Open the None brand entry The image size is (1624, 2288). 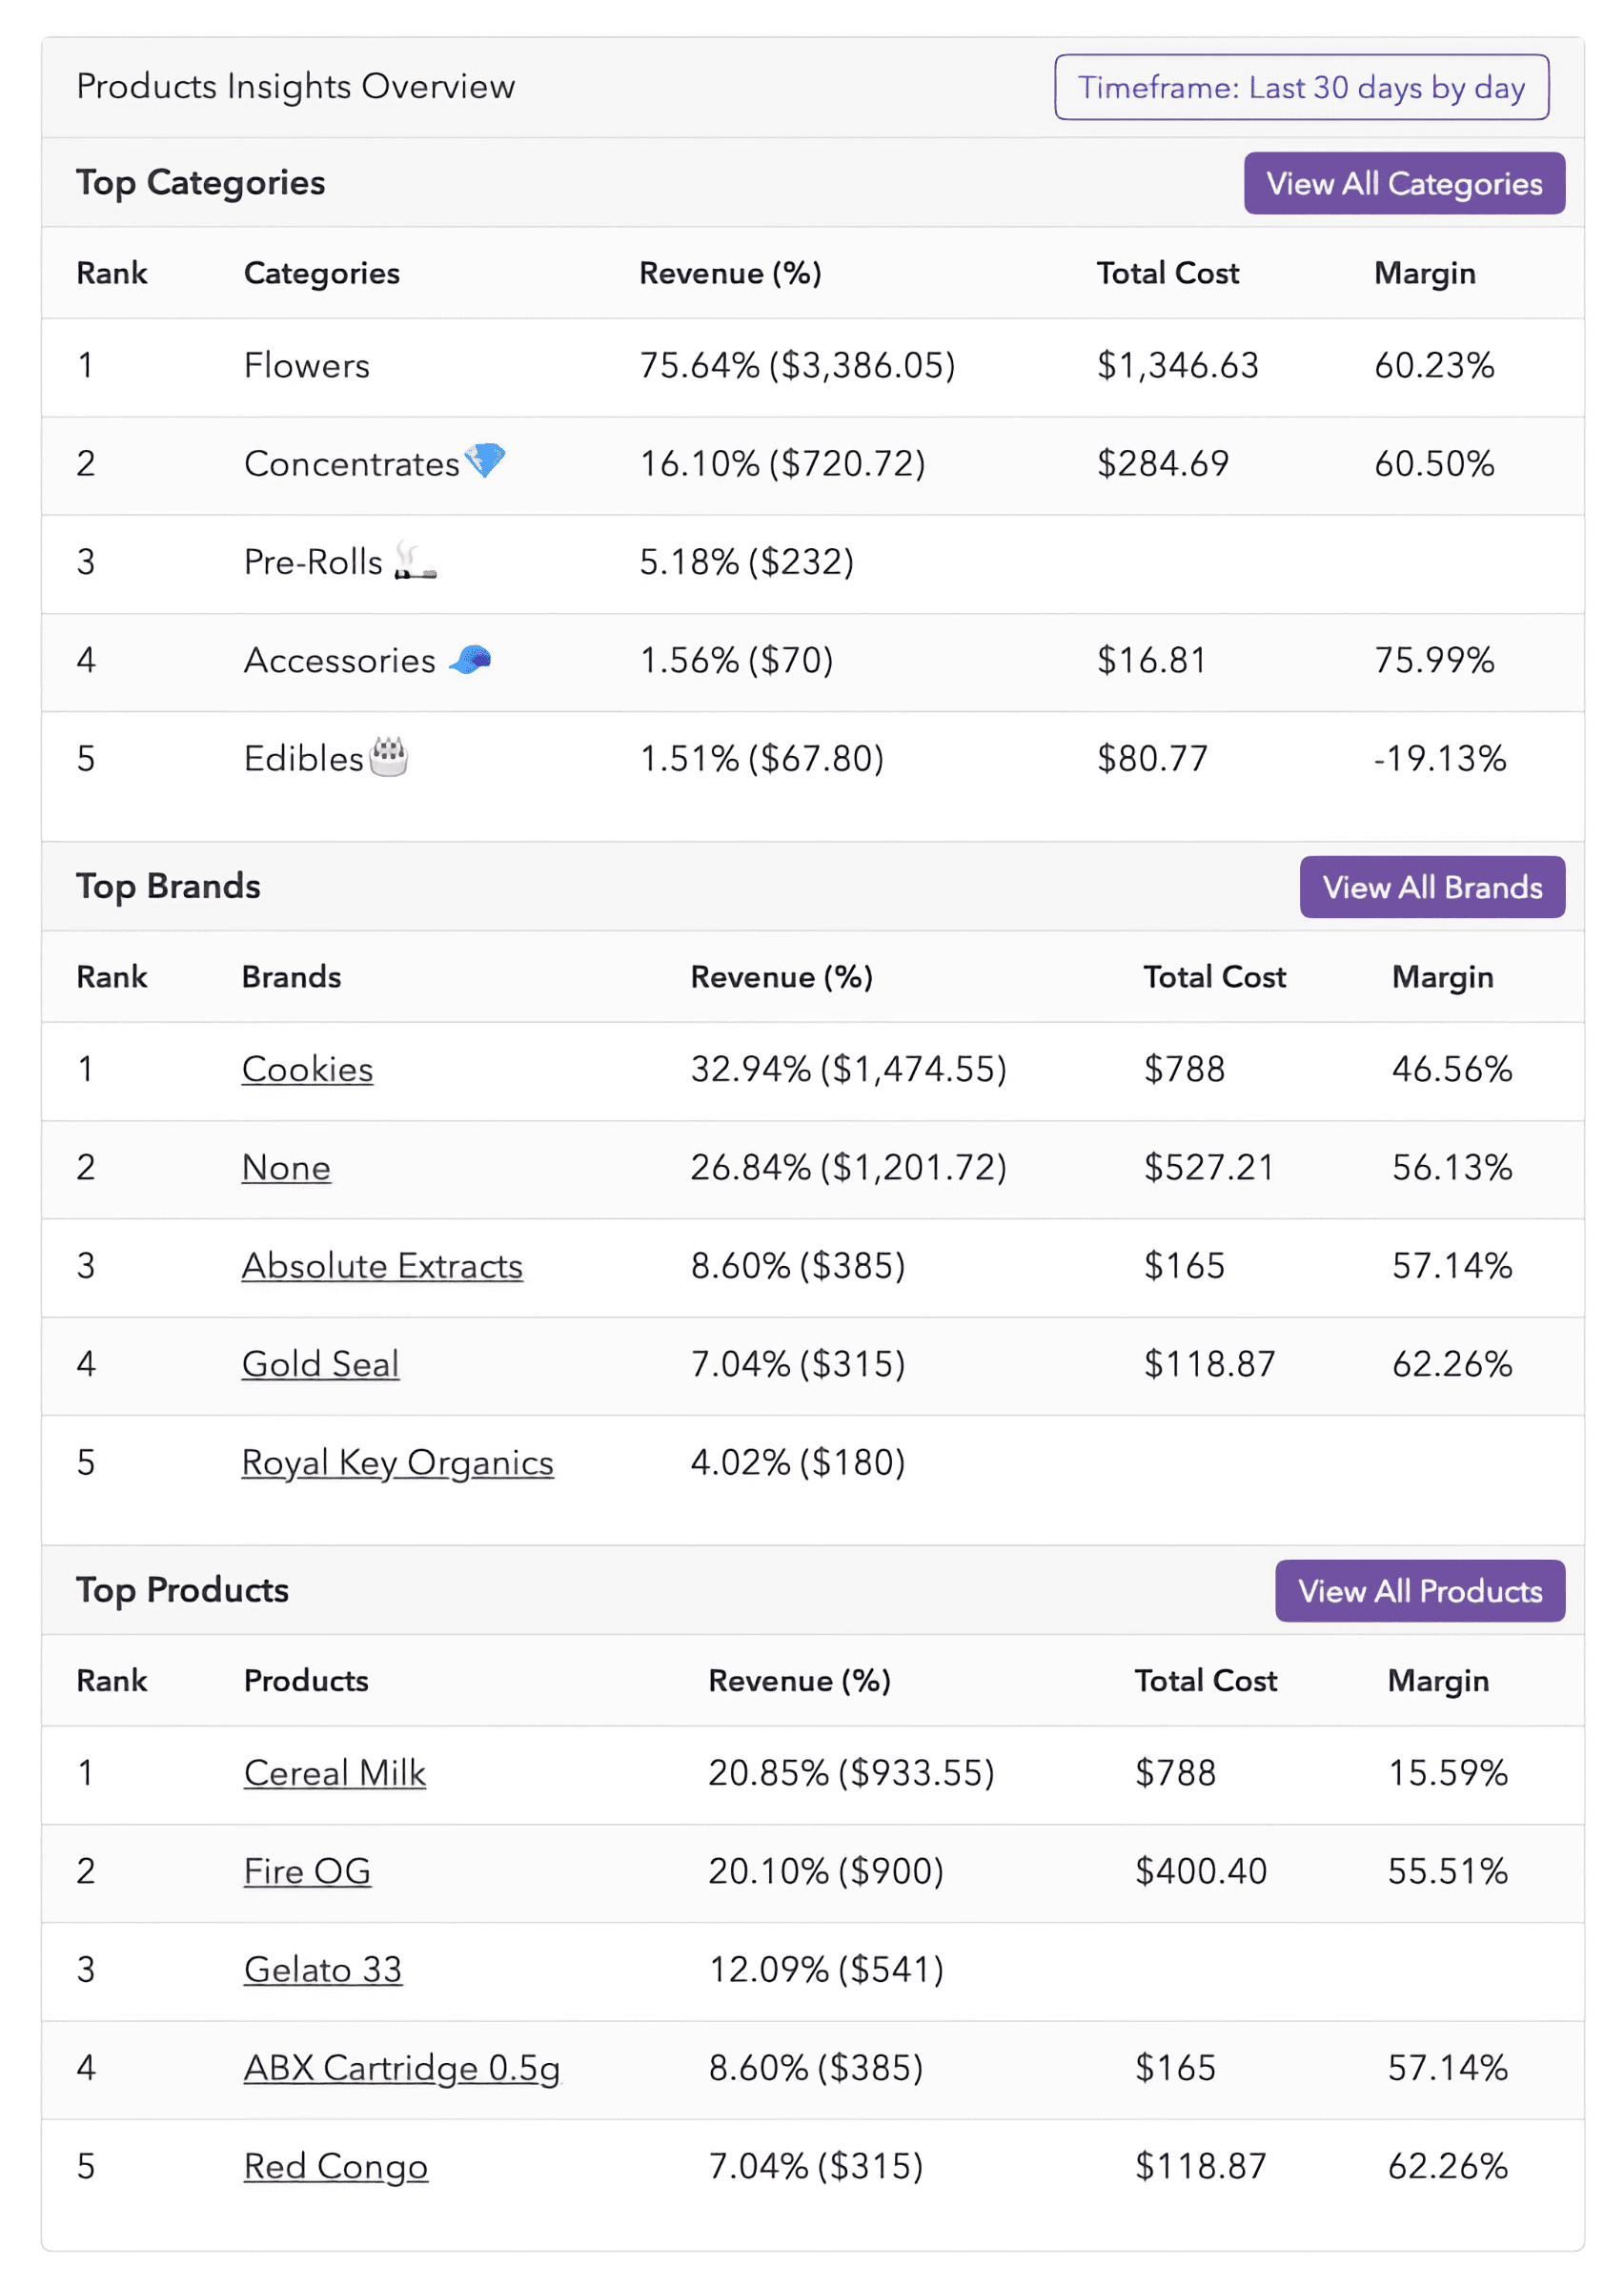click(286, 1167)
